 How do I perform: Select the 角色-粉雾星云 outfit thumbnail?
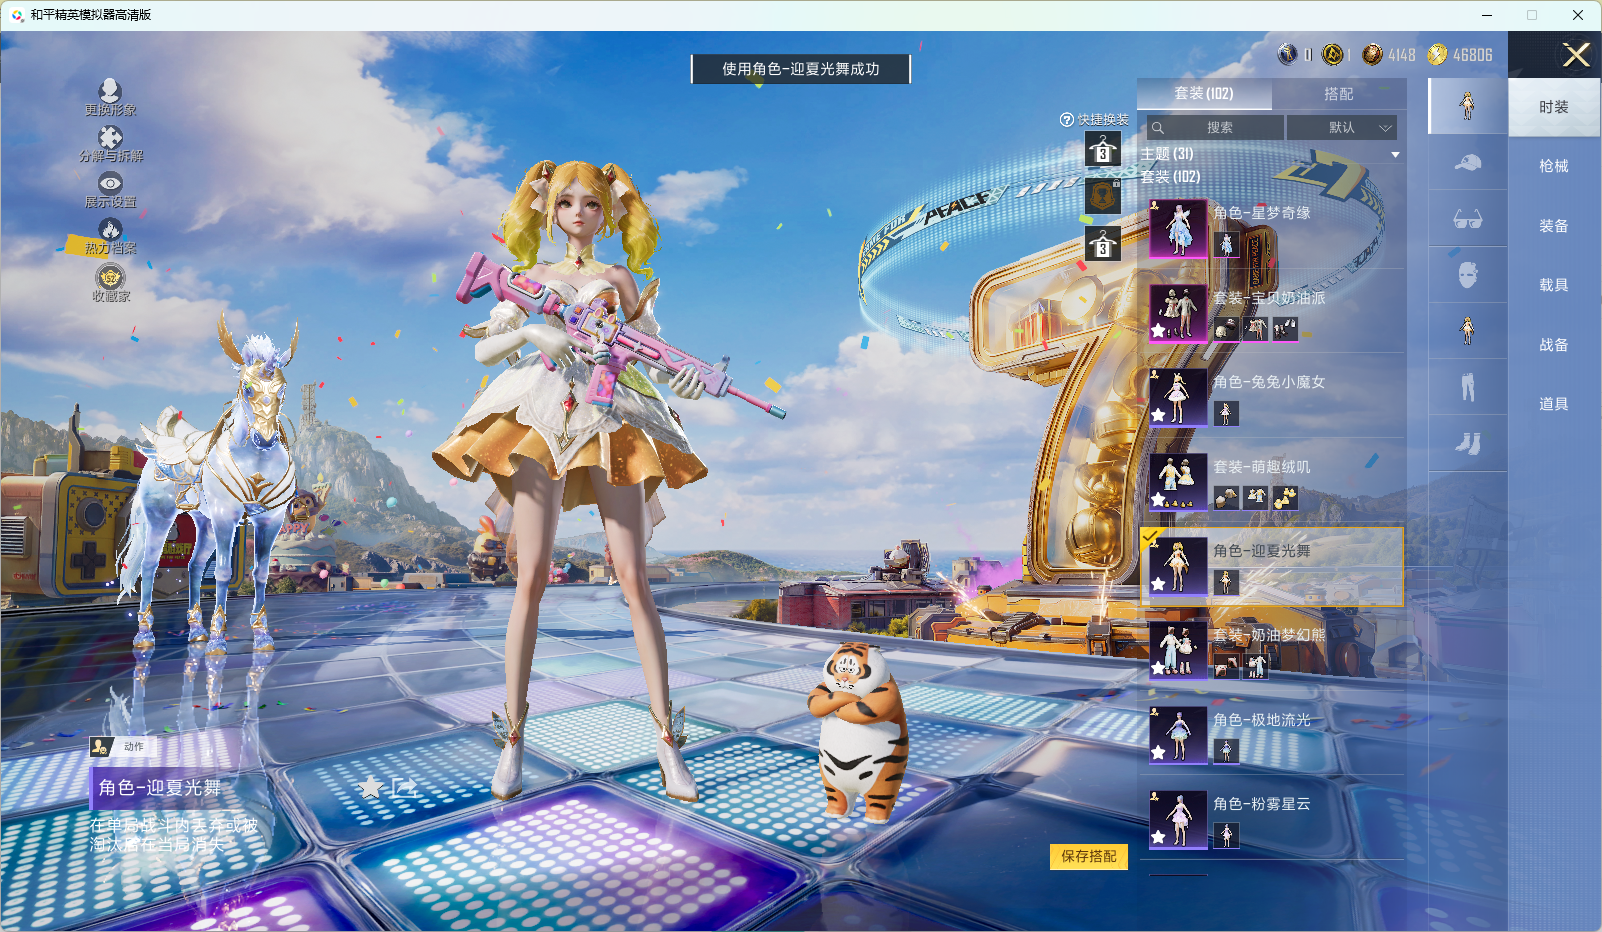click(1179, 820)
